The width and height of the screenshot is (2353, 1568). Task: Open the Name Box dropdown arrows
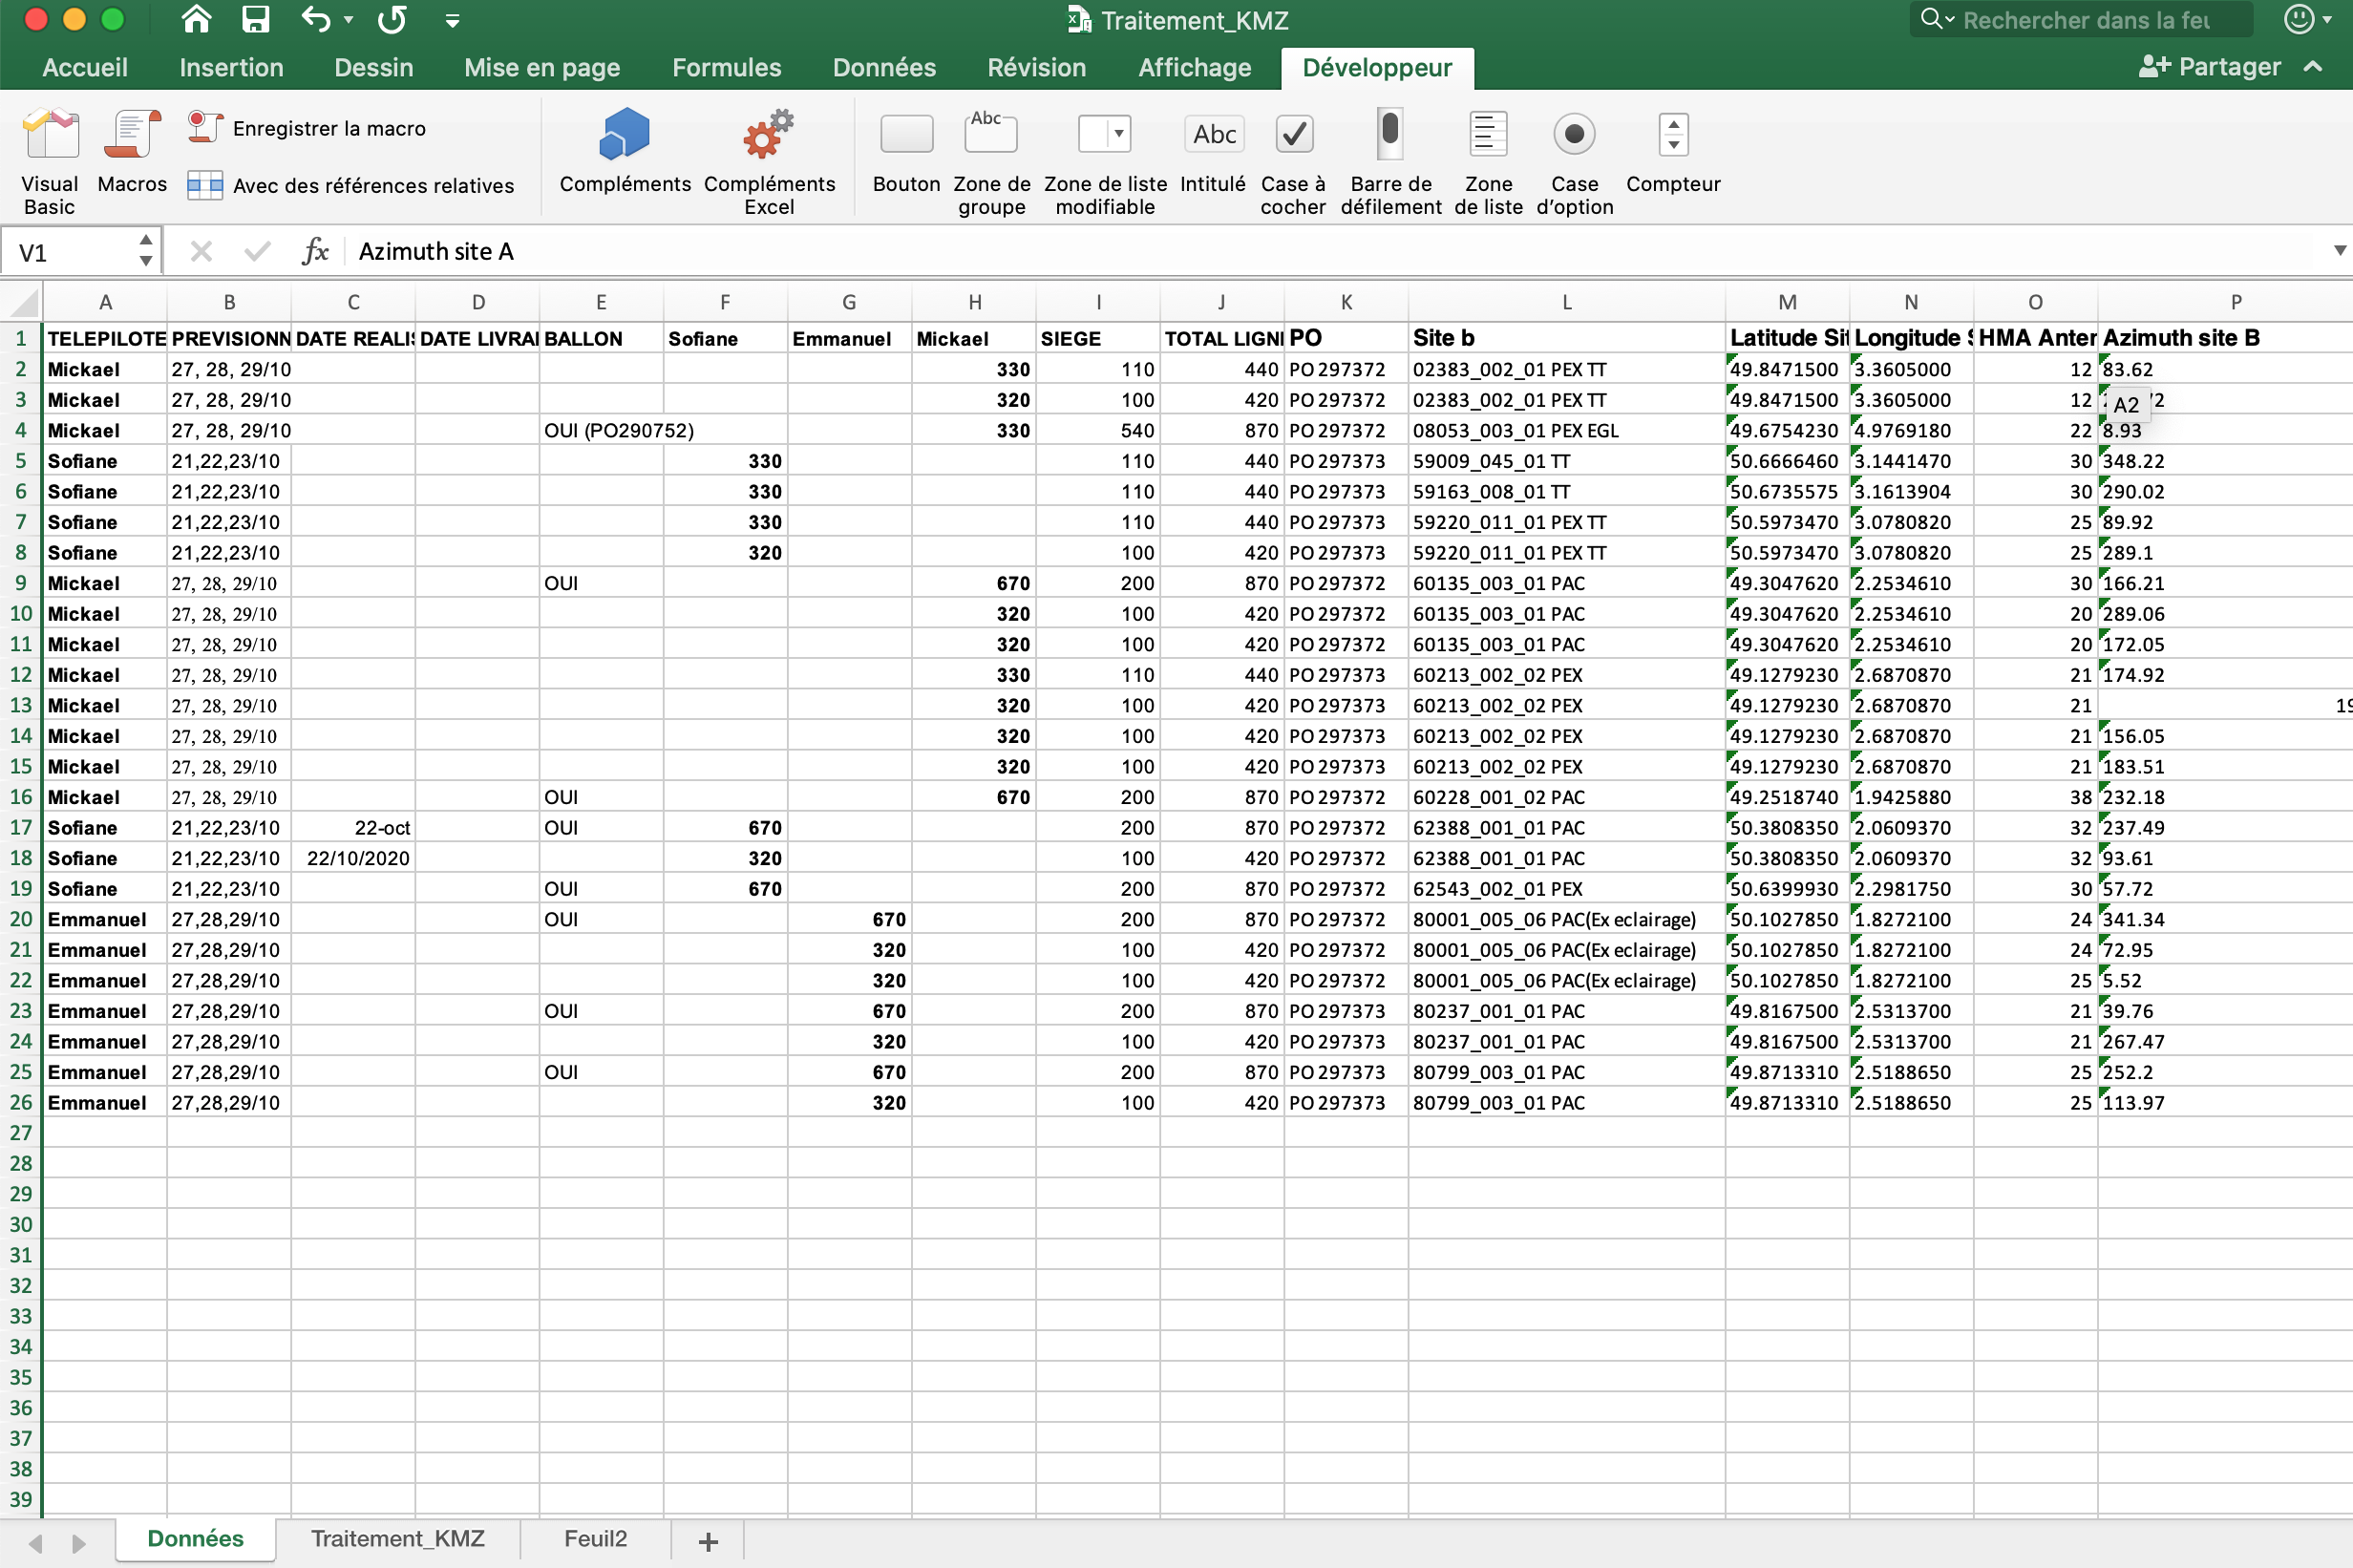146,251
